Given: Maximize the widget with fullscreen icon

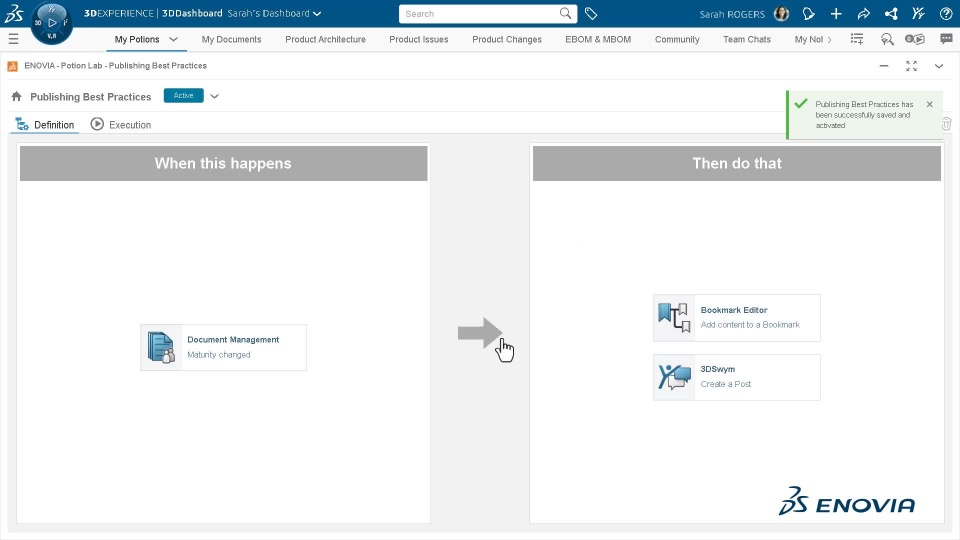Looking at the screenshot, I should (x=911, y=66).
